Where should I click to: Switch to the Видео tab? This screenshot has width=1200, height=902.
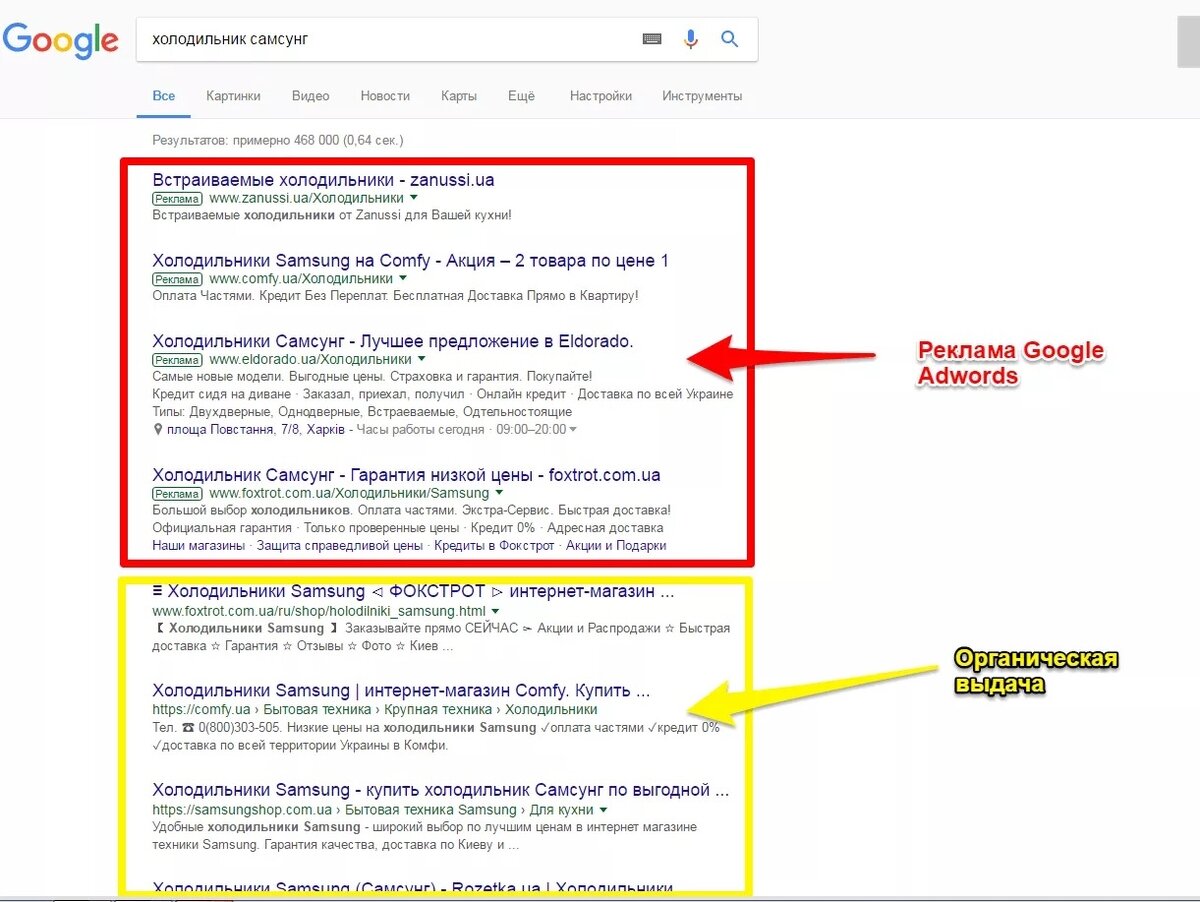point(311,96)
